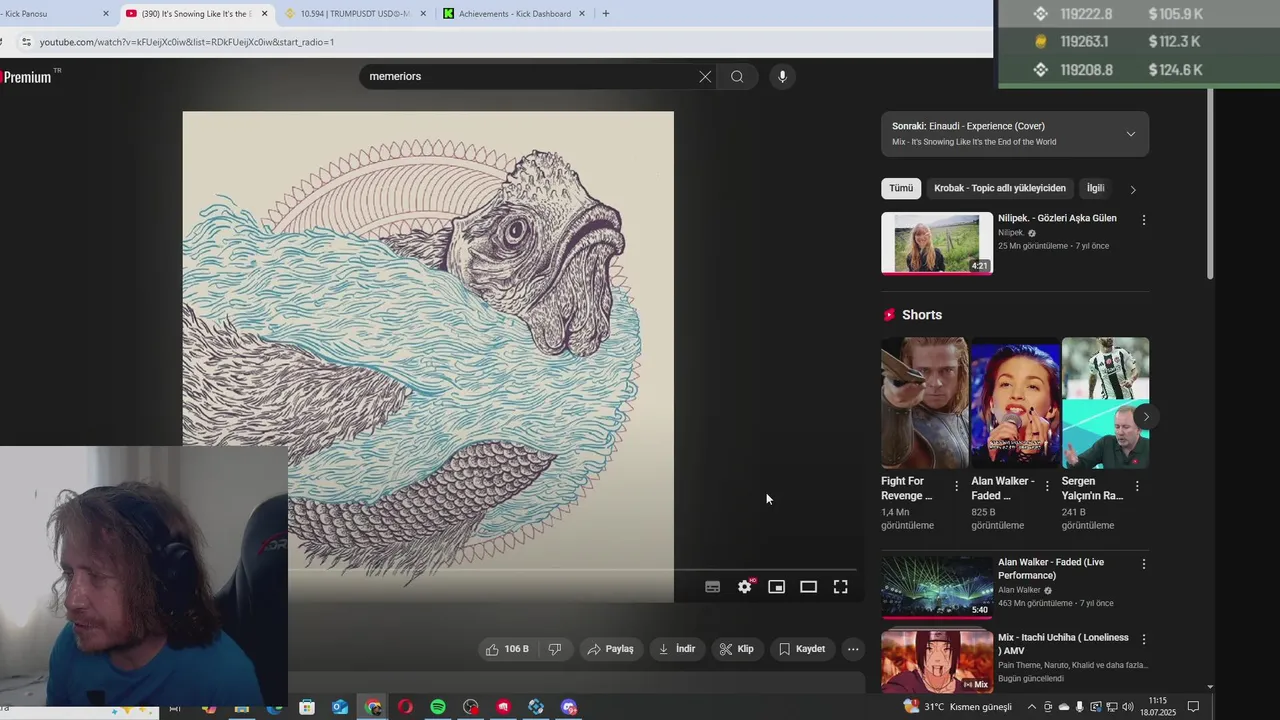Click the microphone system tray icon

tap(1079, 707)
